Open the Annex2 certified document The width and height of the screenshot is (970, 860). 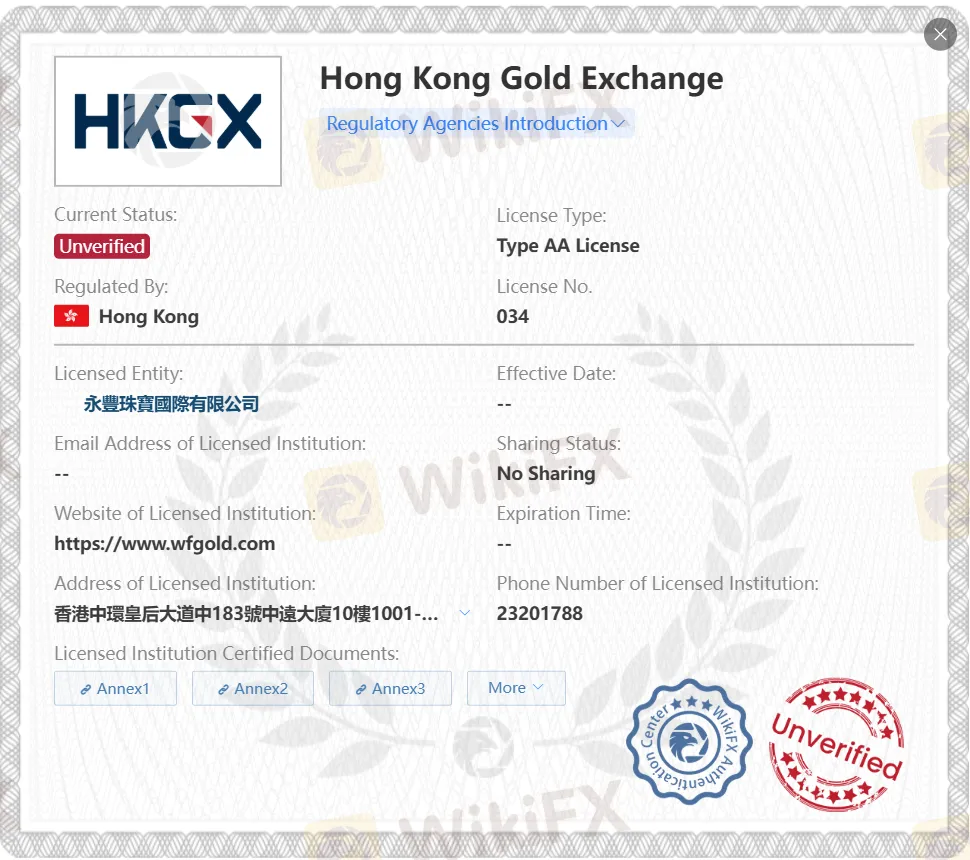click(253, 688)
